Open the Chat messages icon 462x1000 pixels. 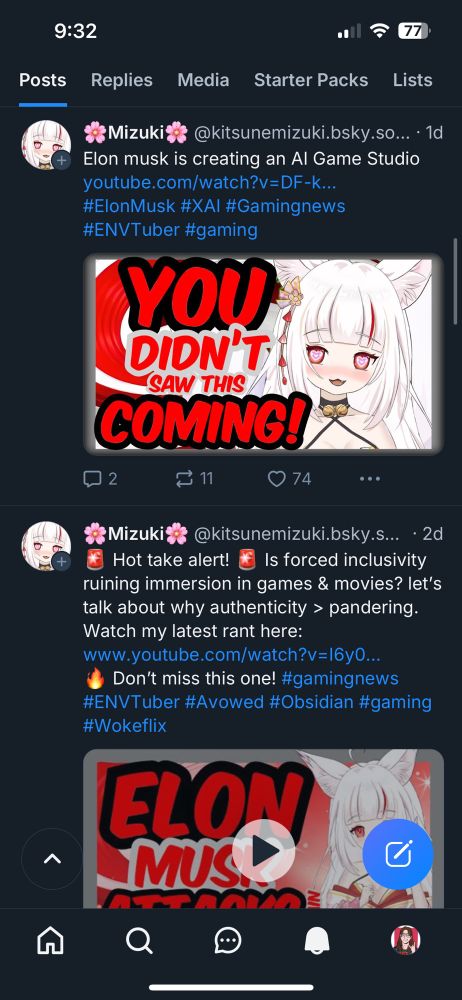(228, 941)
